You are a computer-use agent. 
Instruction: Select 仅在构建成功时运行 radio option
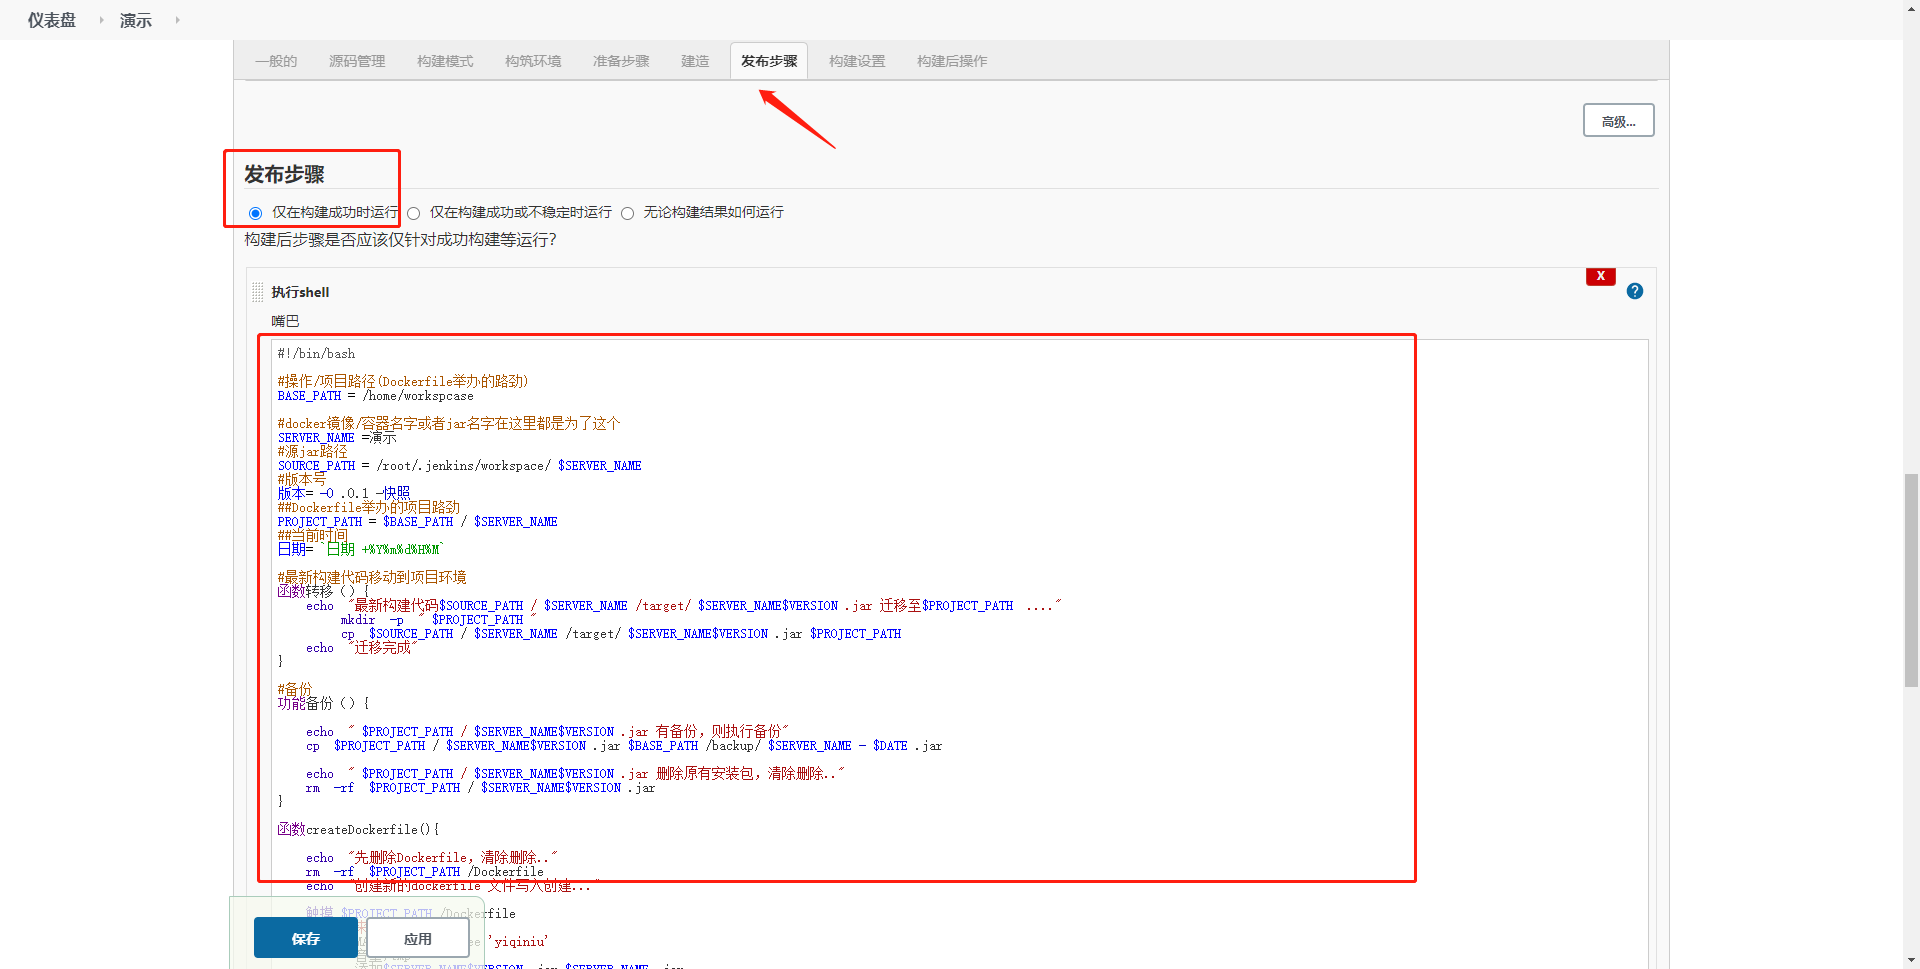[256, 213]
